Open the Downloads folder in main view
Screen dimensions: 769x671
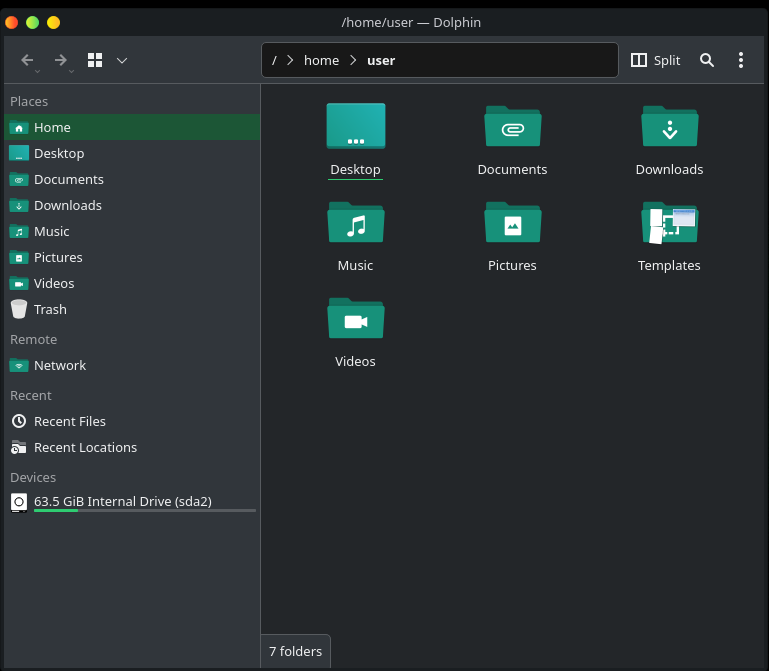(669, 128)
